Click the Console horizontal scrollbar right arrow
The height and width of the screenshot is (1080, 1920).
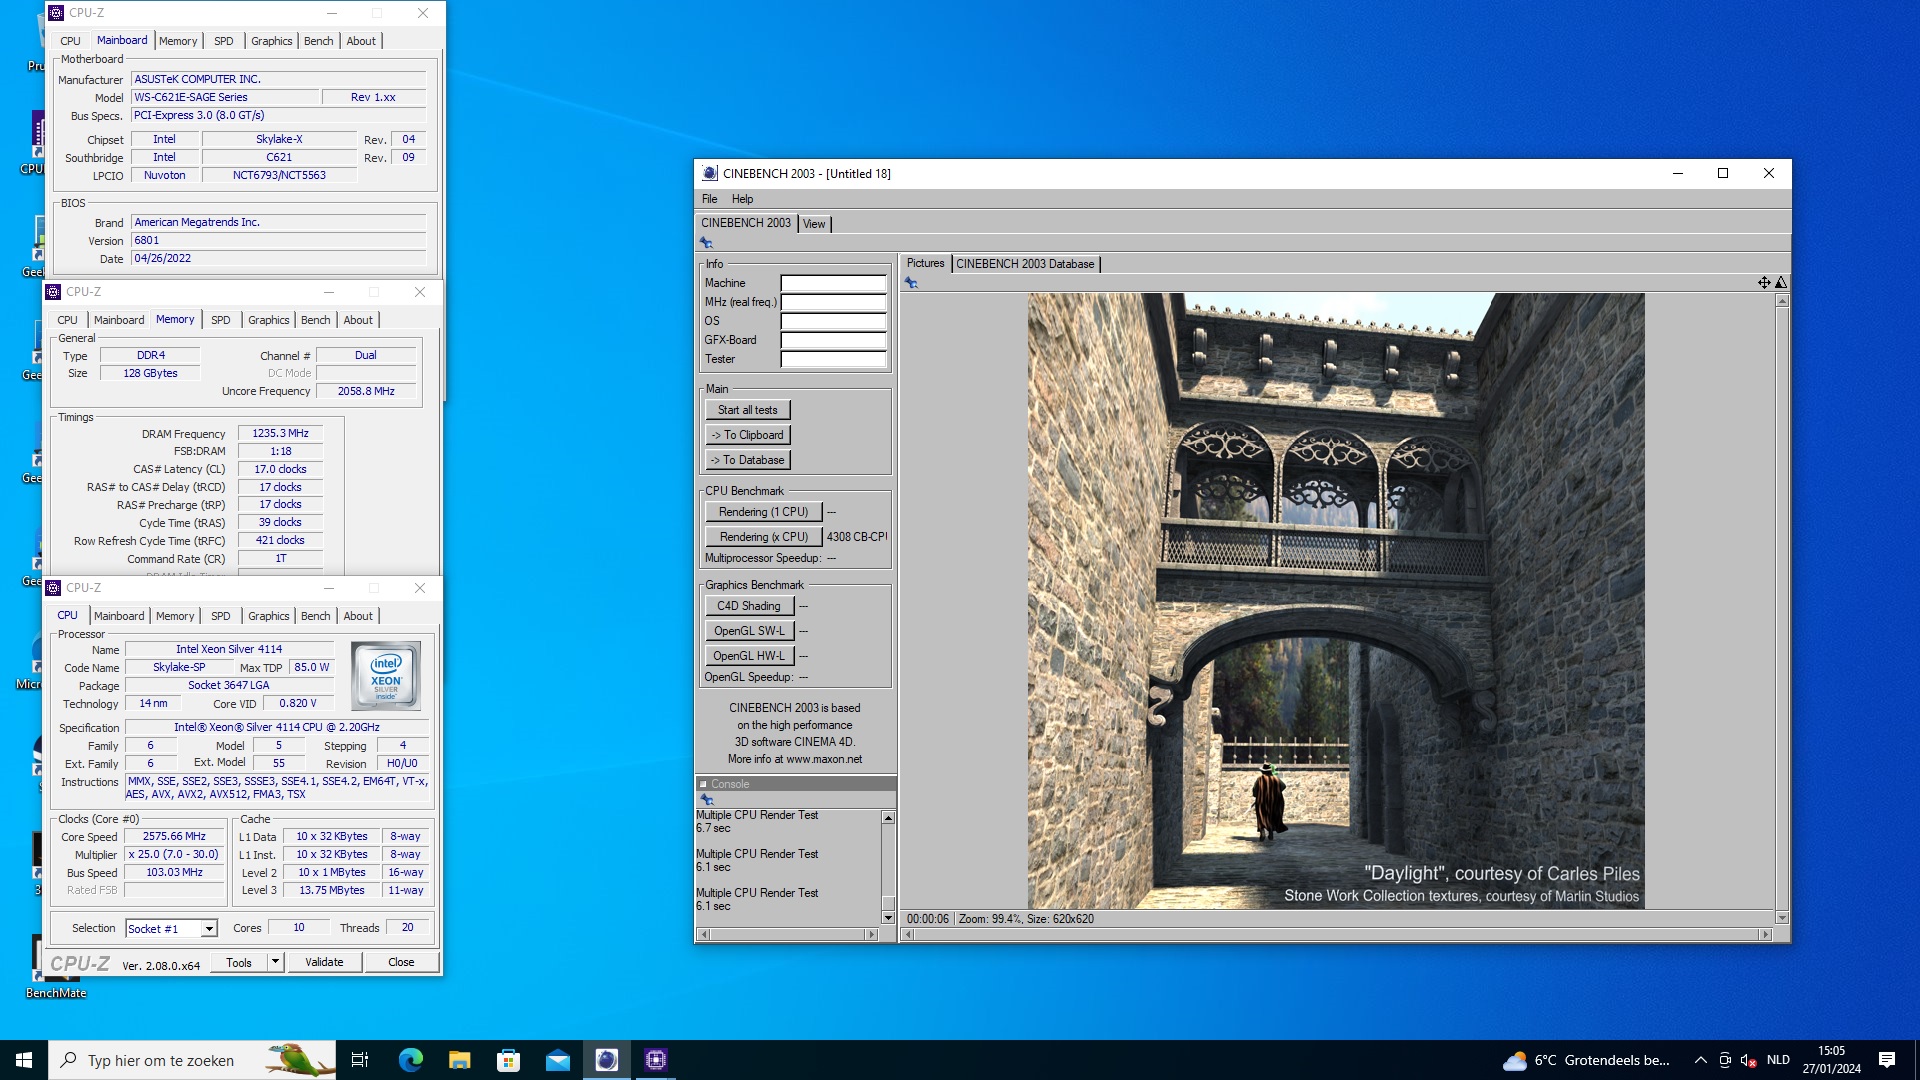click(x=871, y=935)
